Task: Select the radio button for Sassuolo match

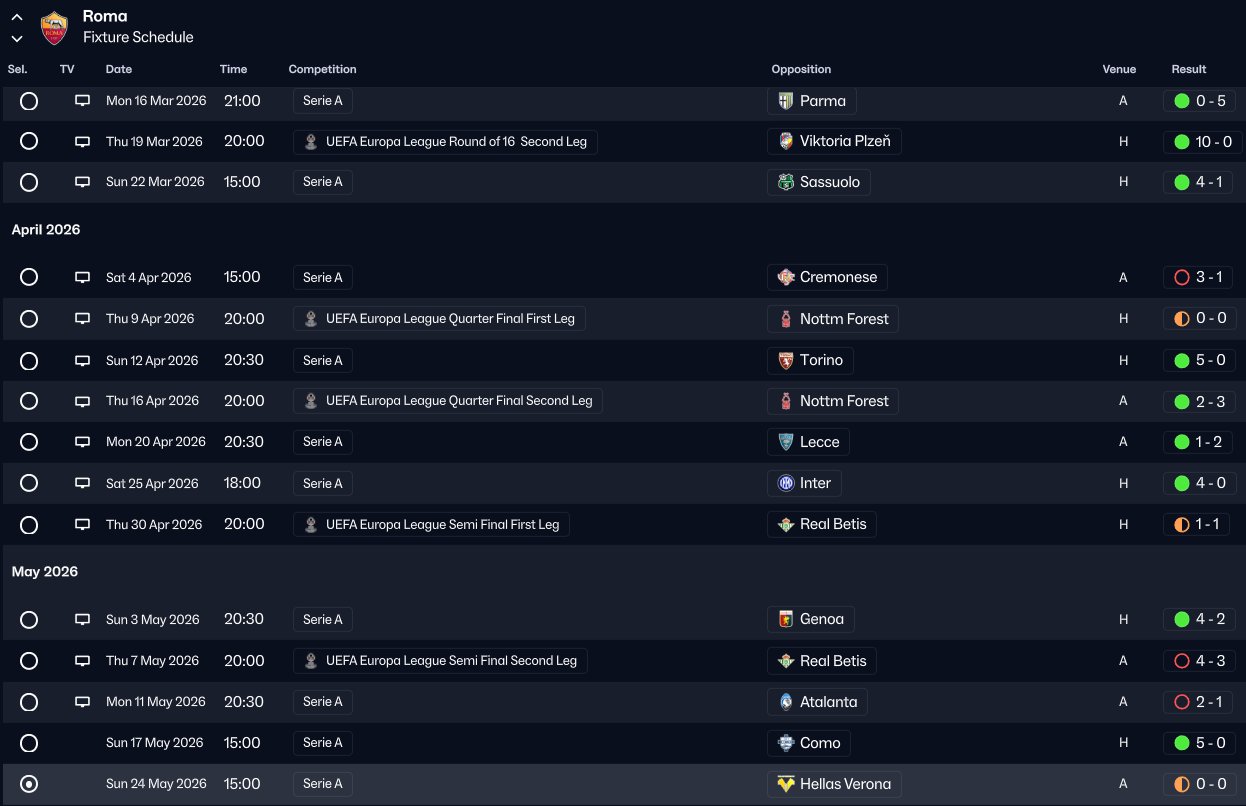Action: click(x=29, y=182)
